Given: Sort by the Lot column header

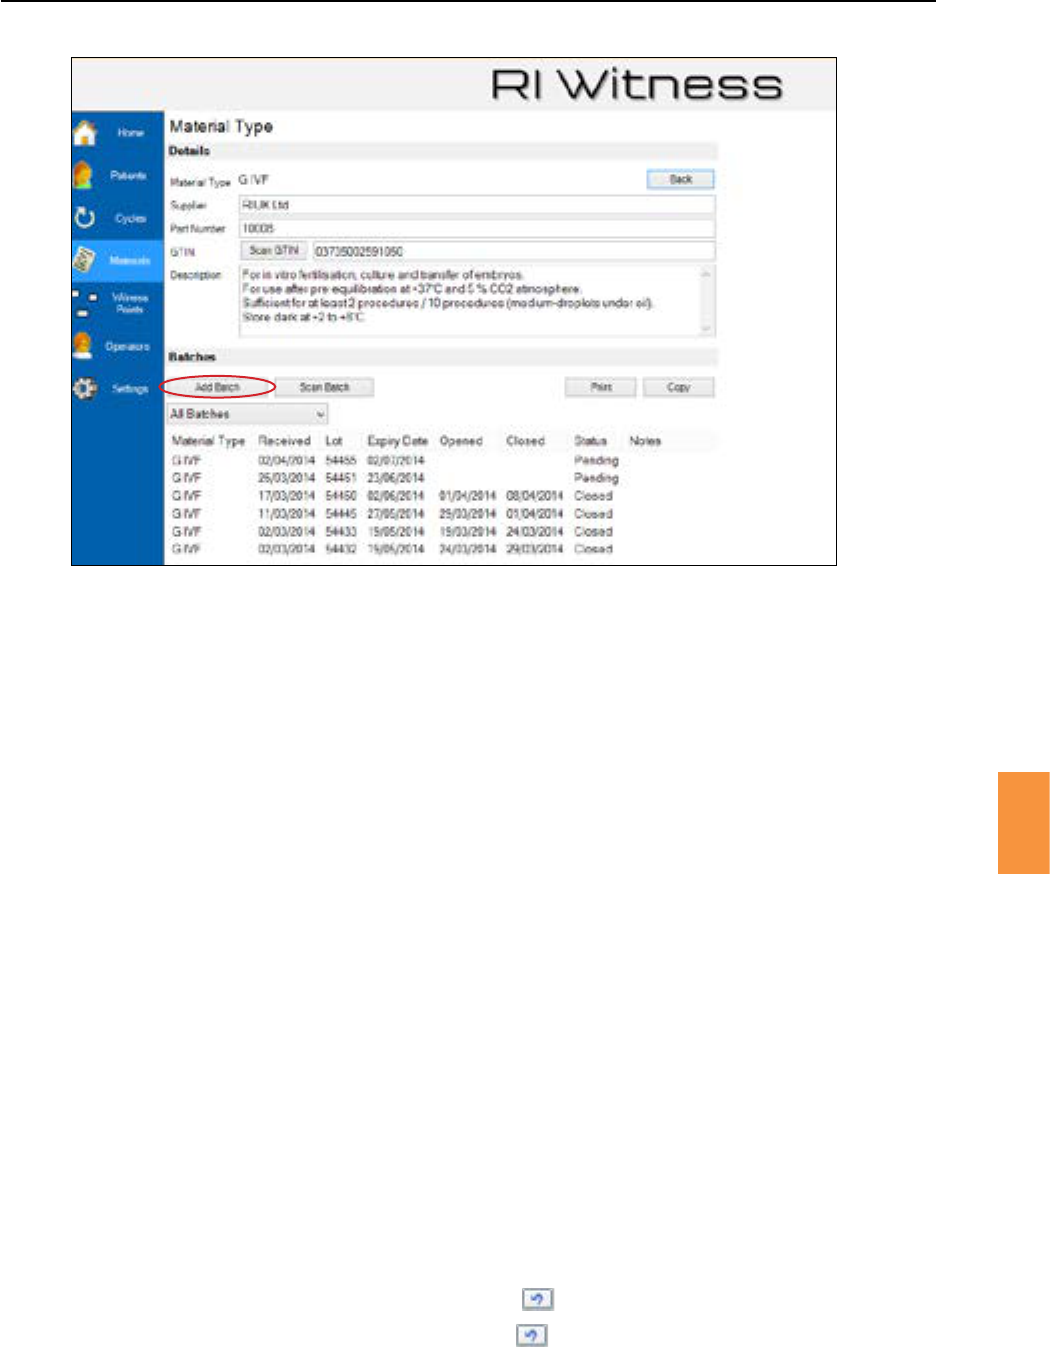Looking at the screenshot, I should 334,441.
